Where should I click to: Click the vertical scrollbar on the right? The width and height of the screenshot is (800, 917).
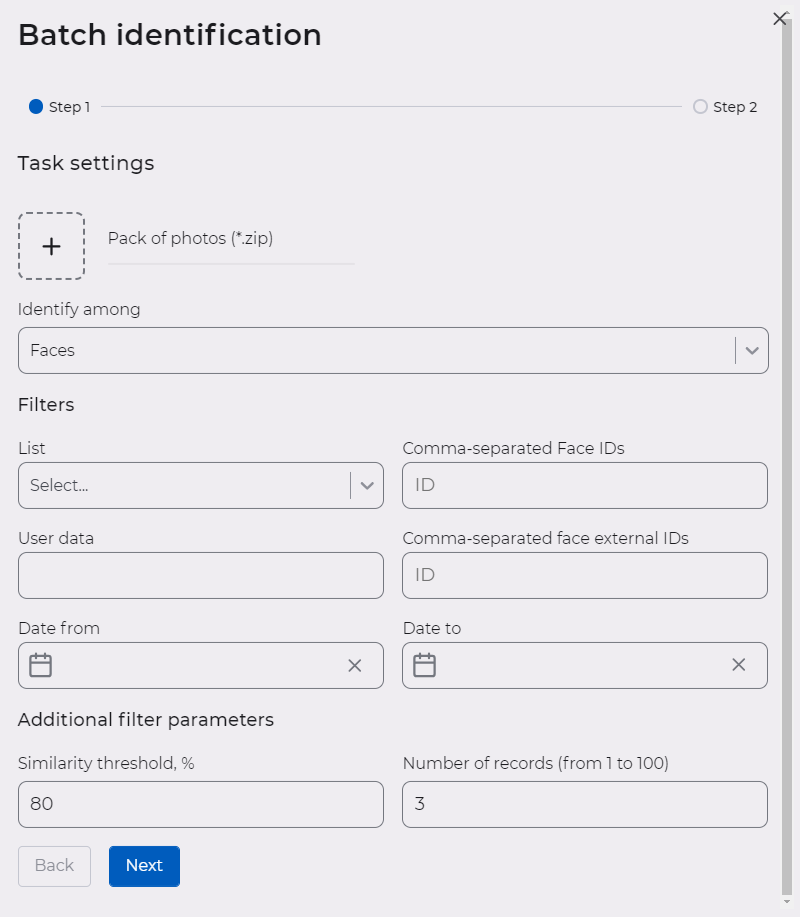(x=791, y=450)
